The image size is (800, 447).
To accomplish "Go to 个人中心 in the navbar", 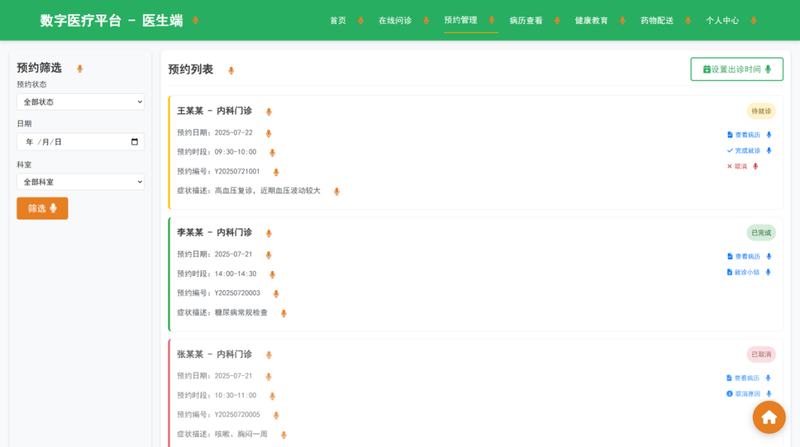I will [722, 21].
